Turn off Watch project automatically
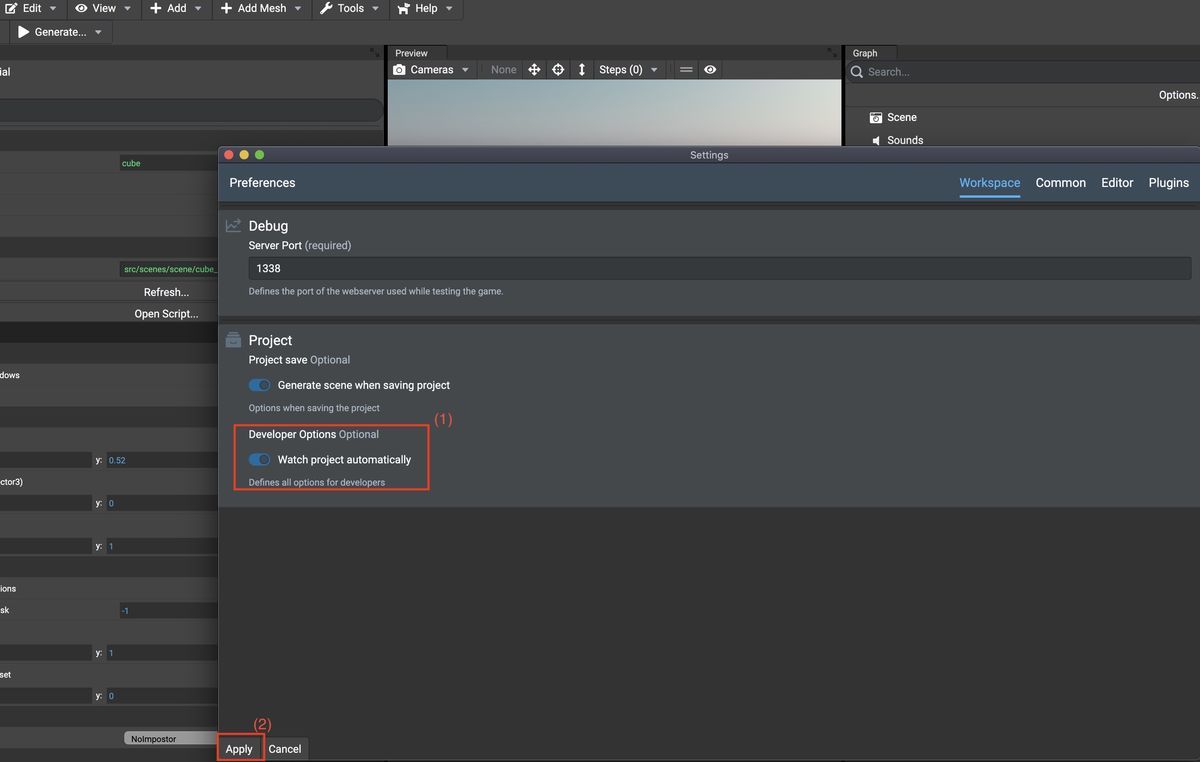 pos(259,459)
